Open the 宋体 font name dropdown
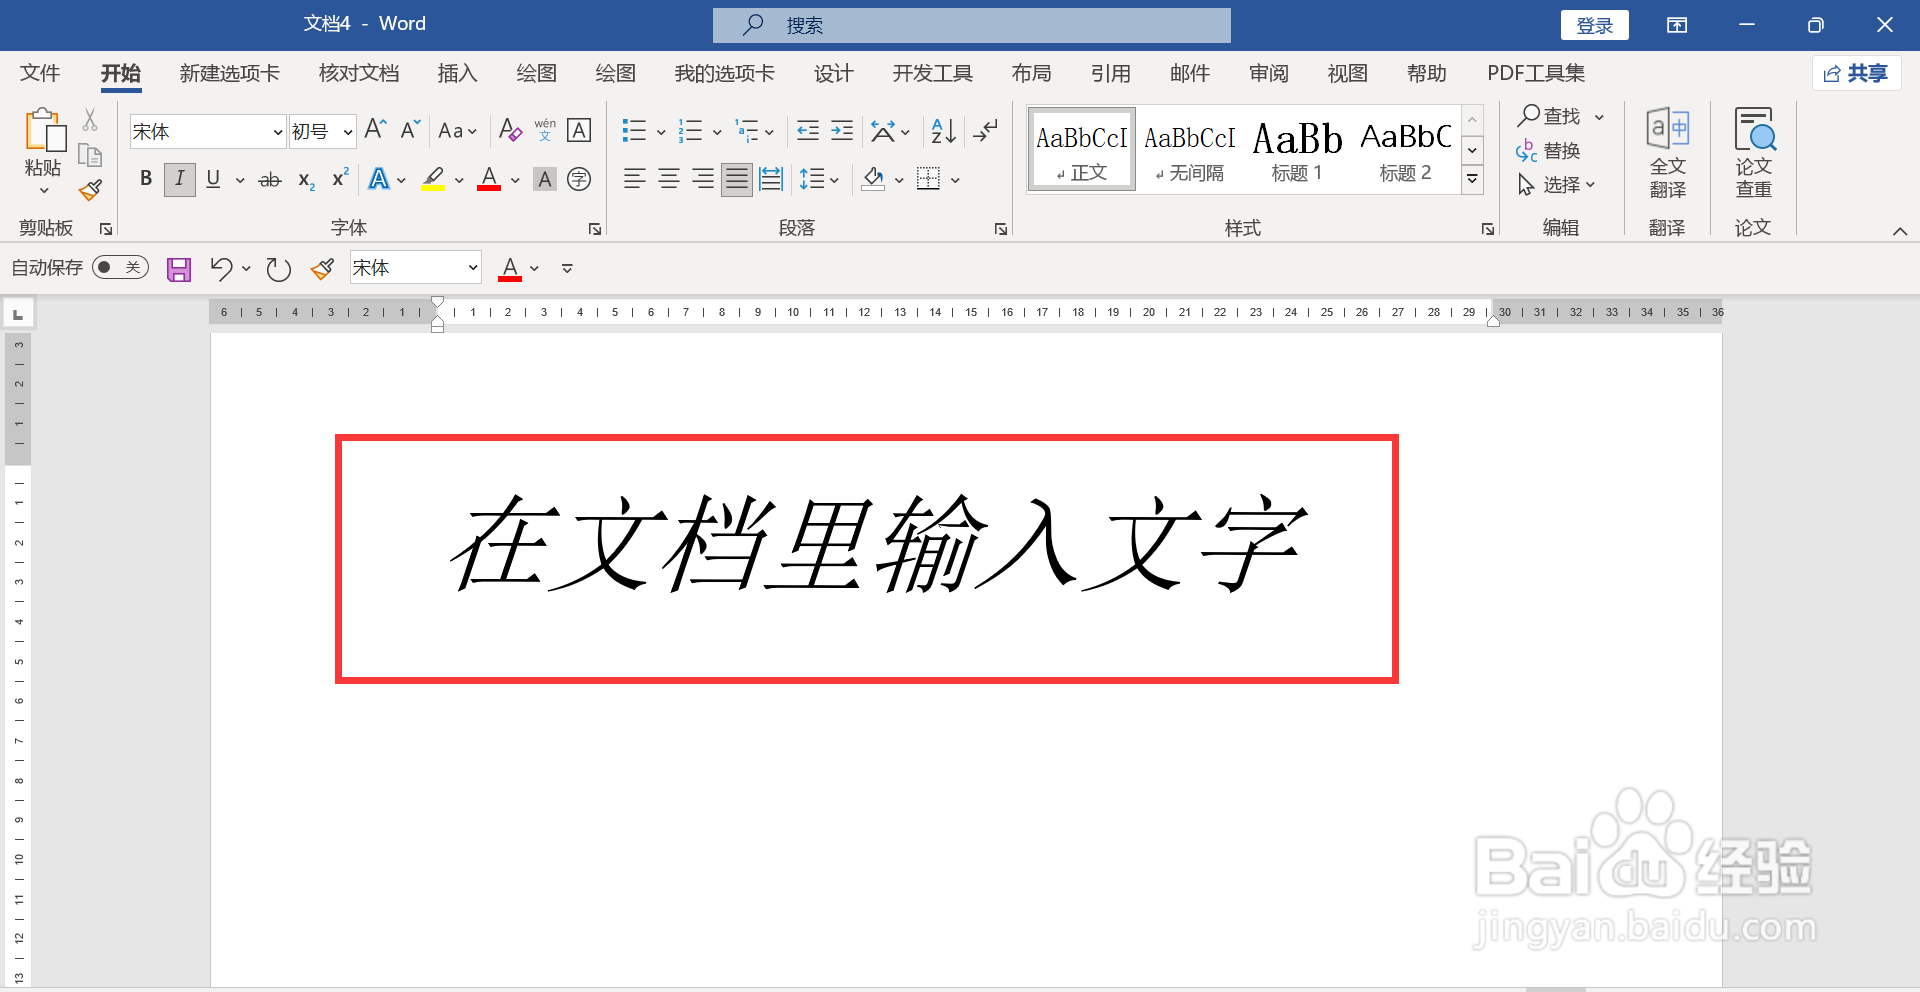Image resolution: width=1920 pixels, height=992 pixels. [x=277, y=131]
